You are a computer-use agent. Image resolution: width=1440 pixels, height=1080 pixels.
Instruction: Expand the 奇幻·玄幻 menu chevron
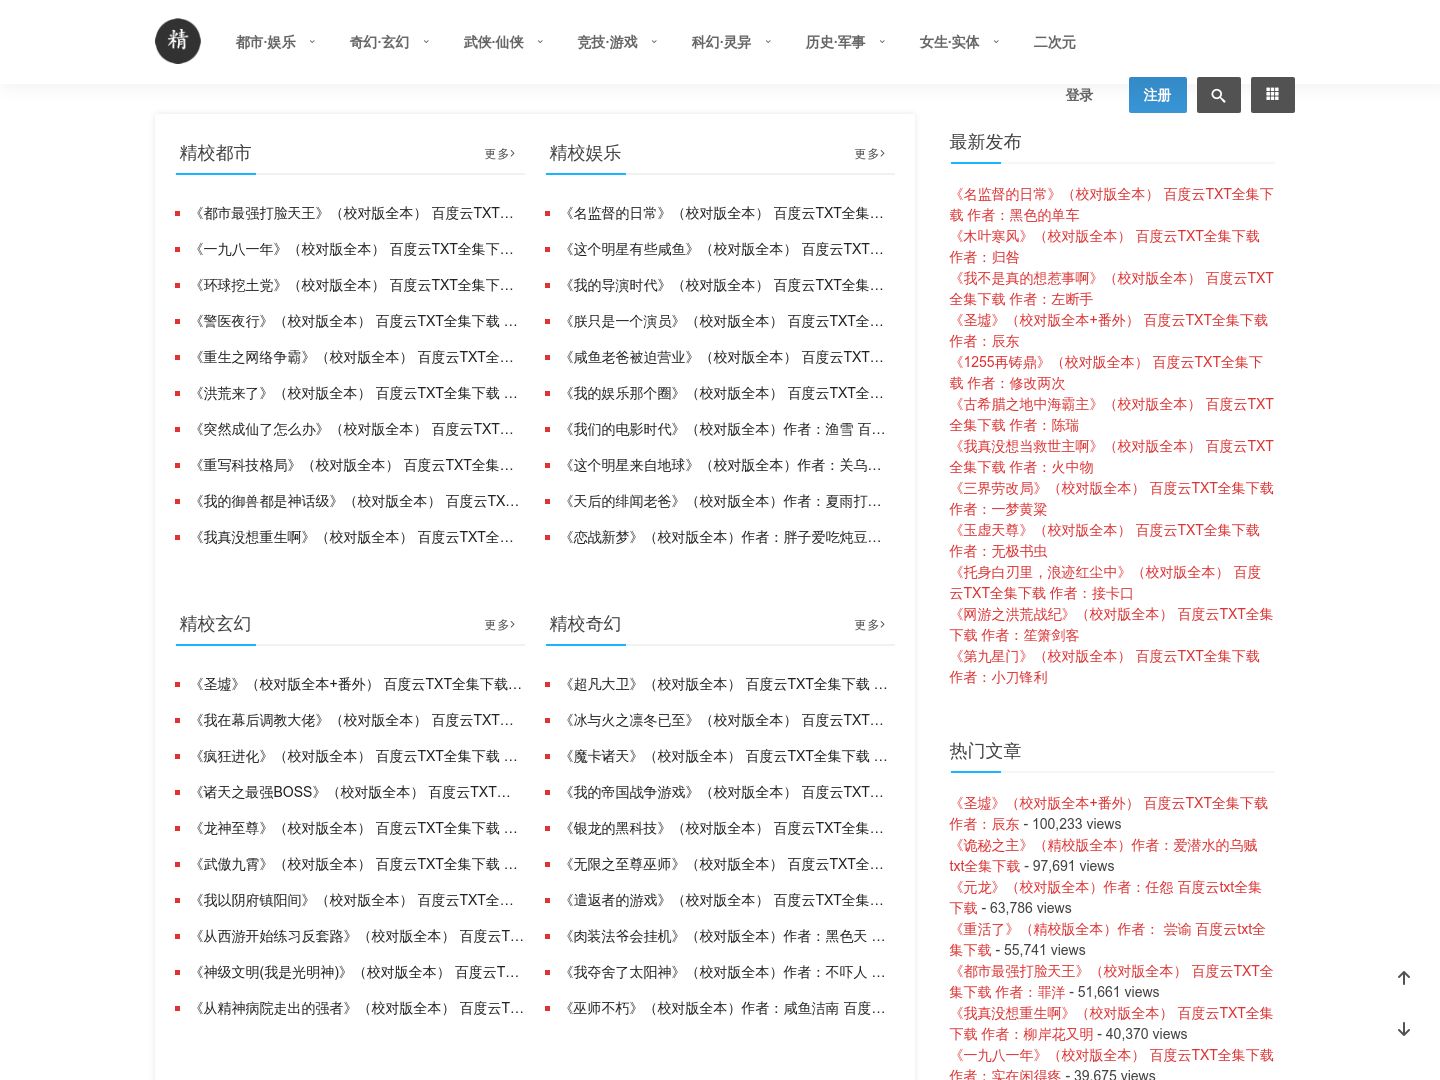[426, 42]
